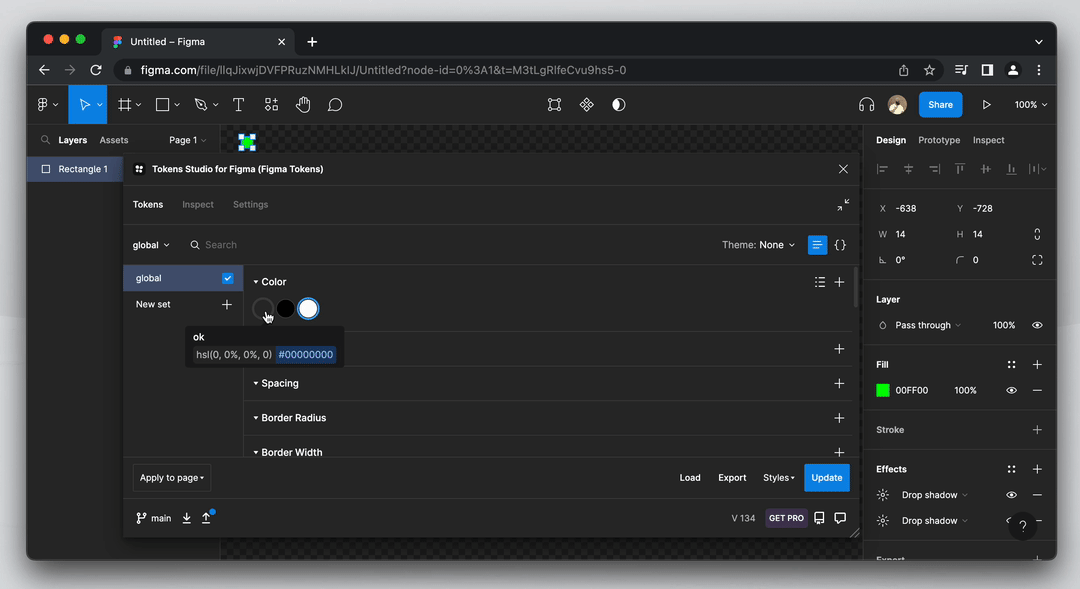Select the Move tool

coord(82,104)
